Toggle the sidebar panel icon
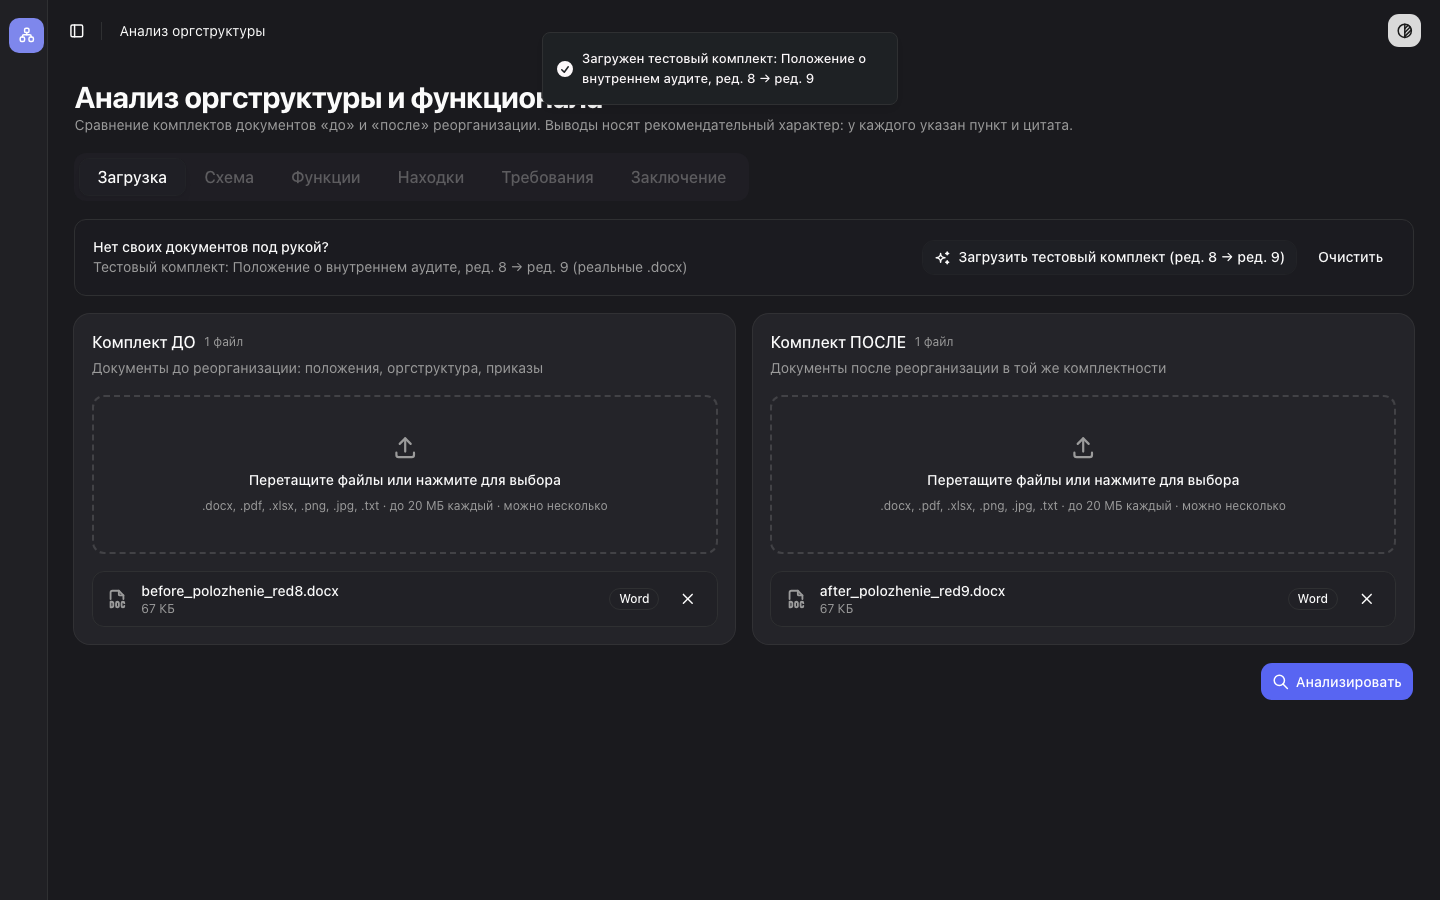The height and width of the screenshot is (900, 1440). coord(77,31)
